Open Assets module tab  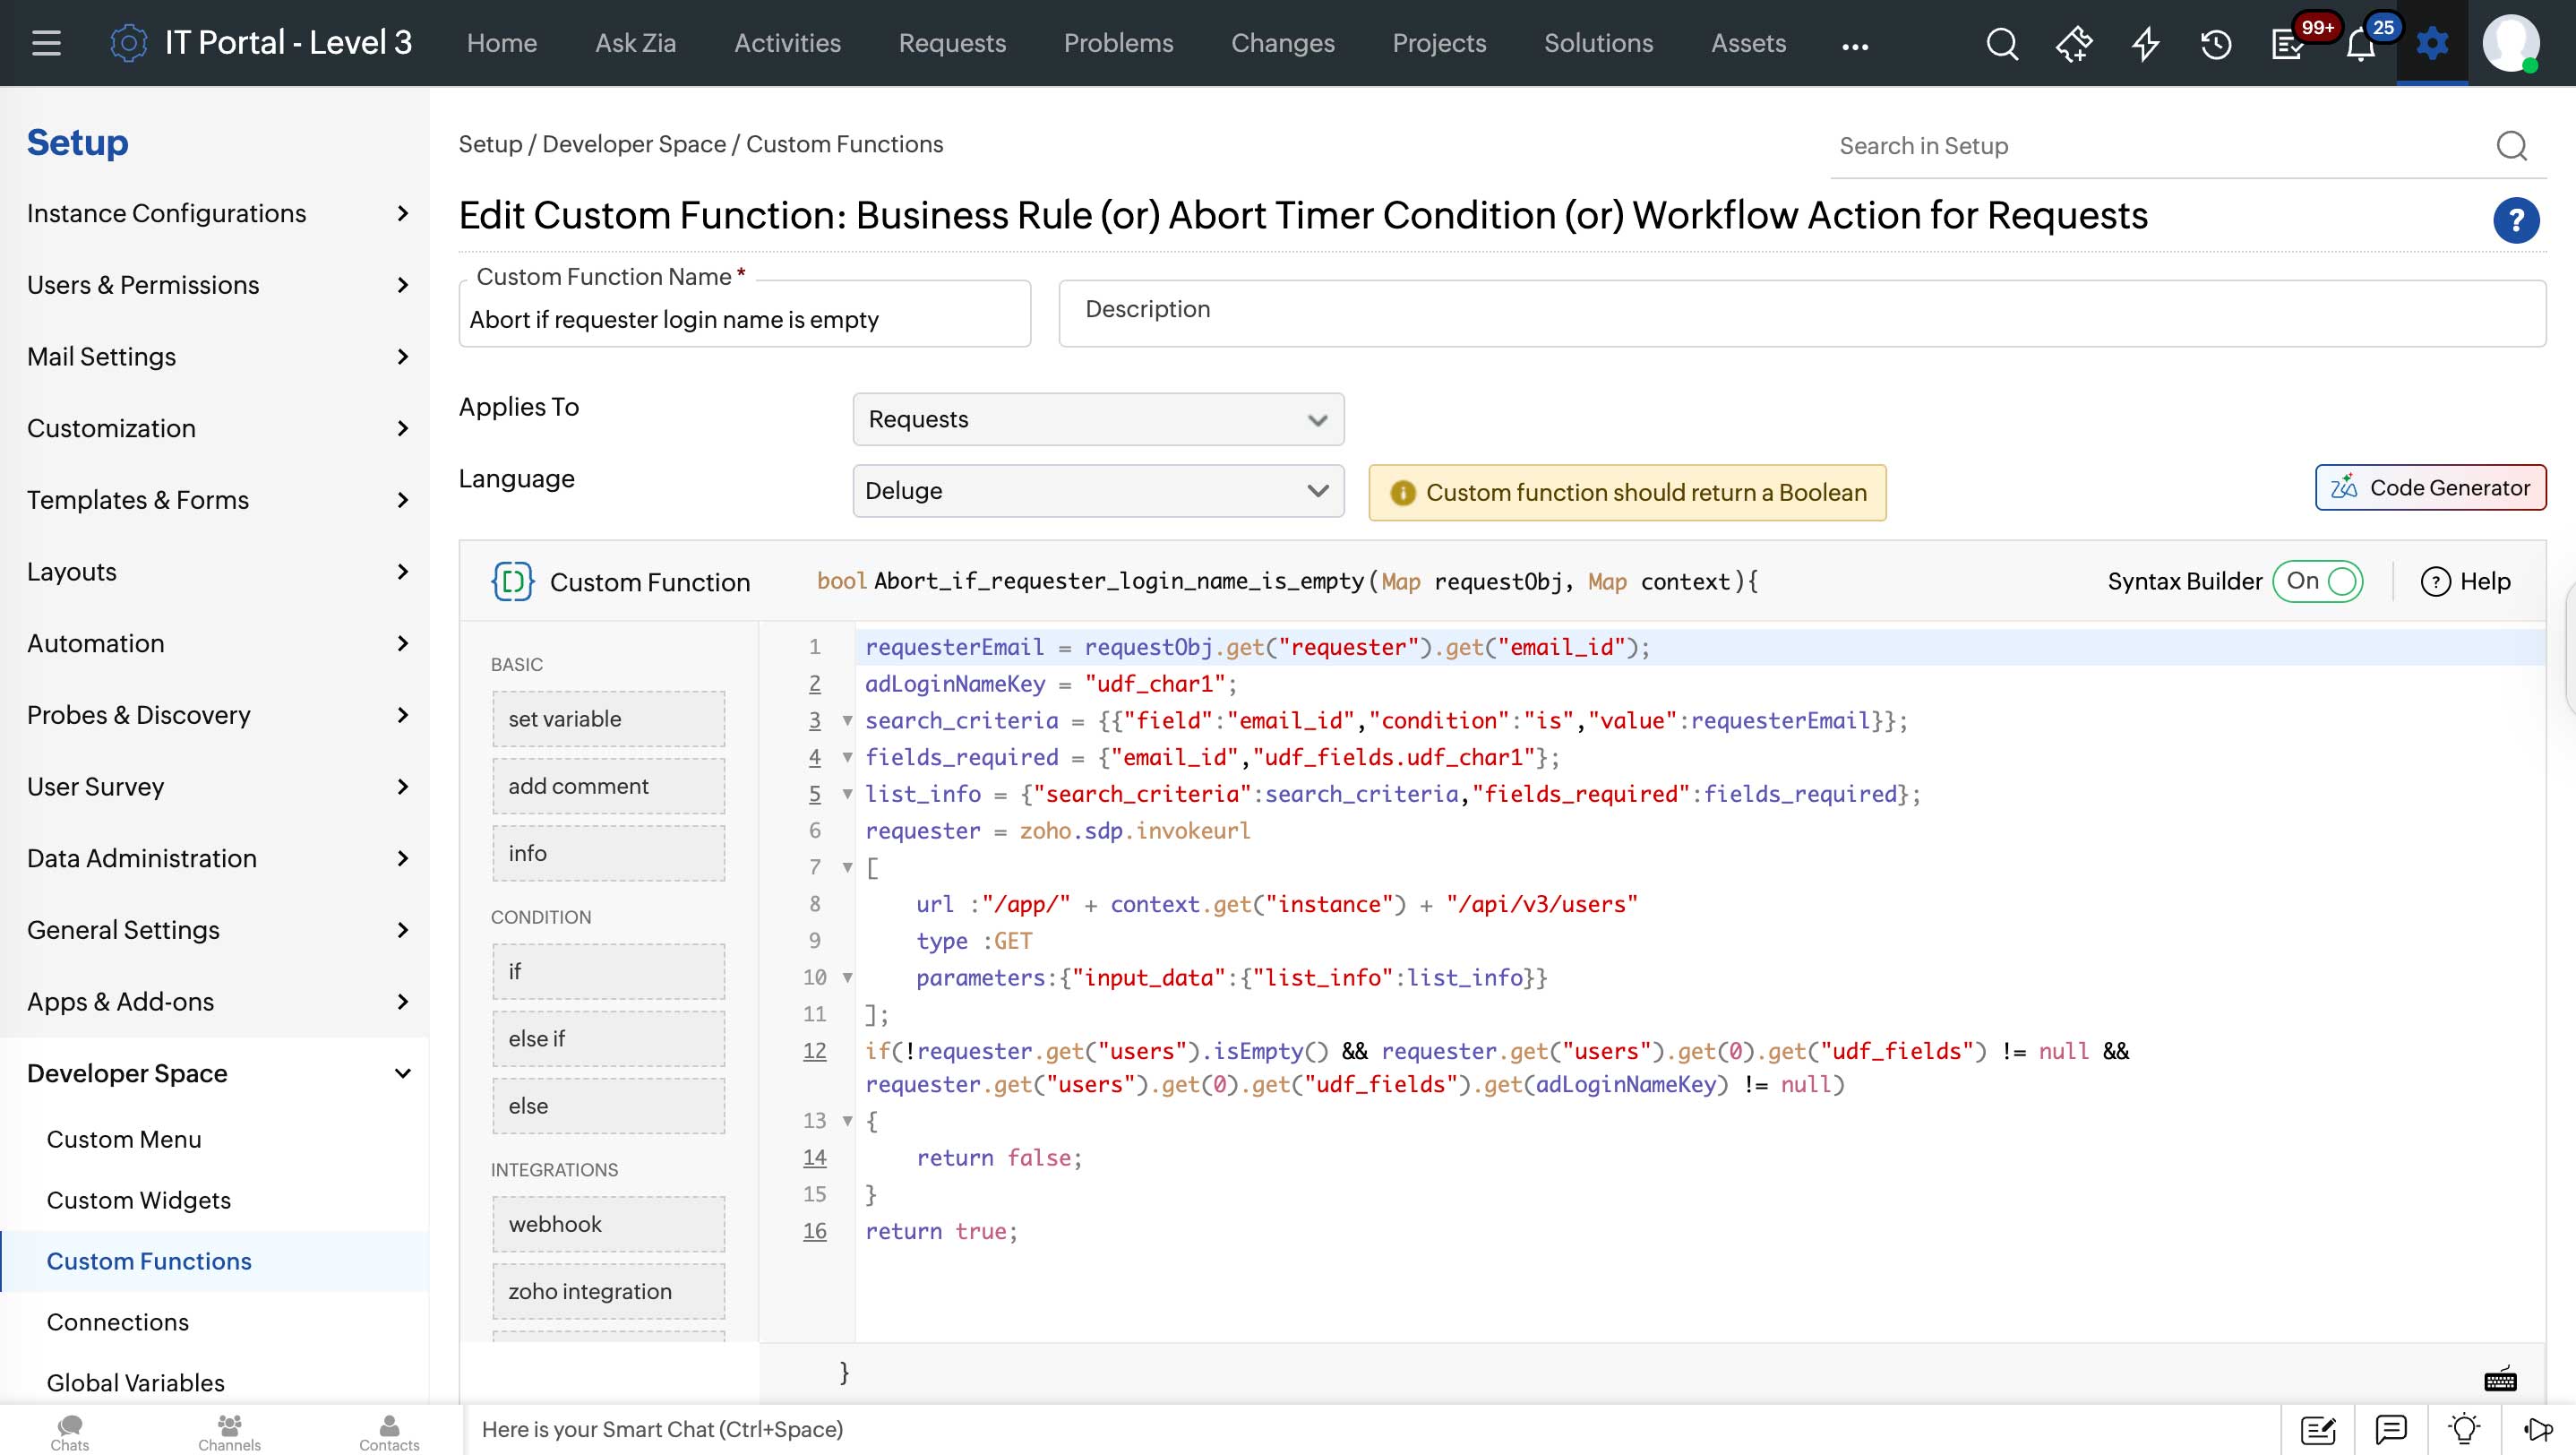click(1748, 43)
